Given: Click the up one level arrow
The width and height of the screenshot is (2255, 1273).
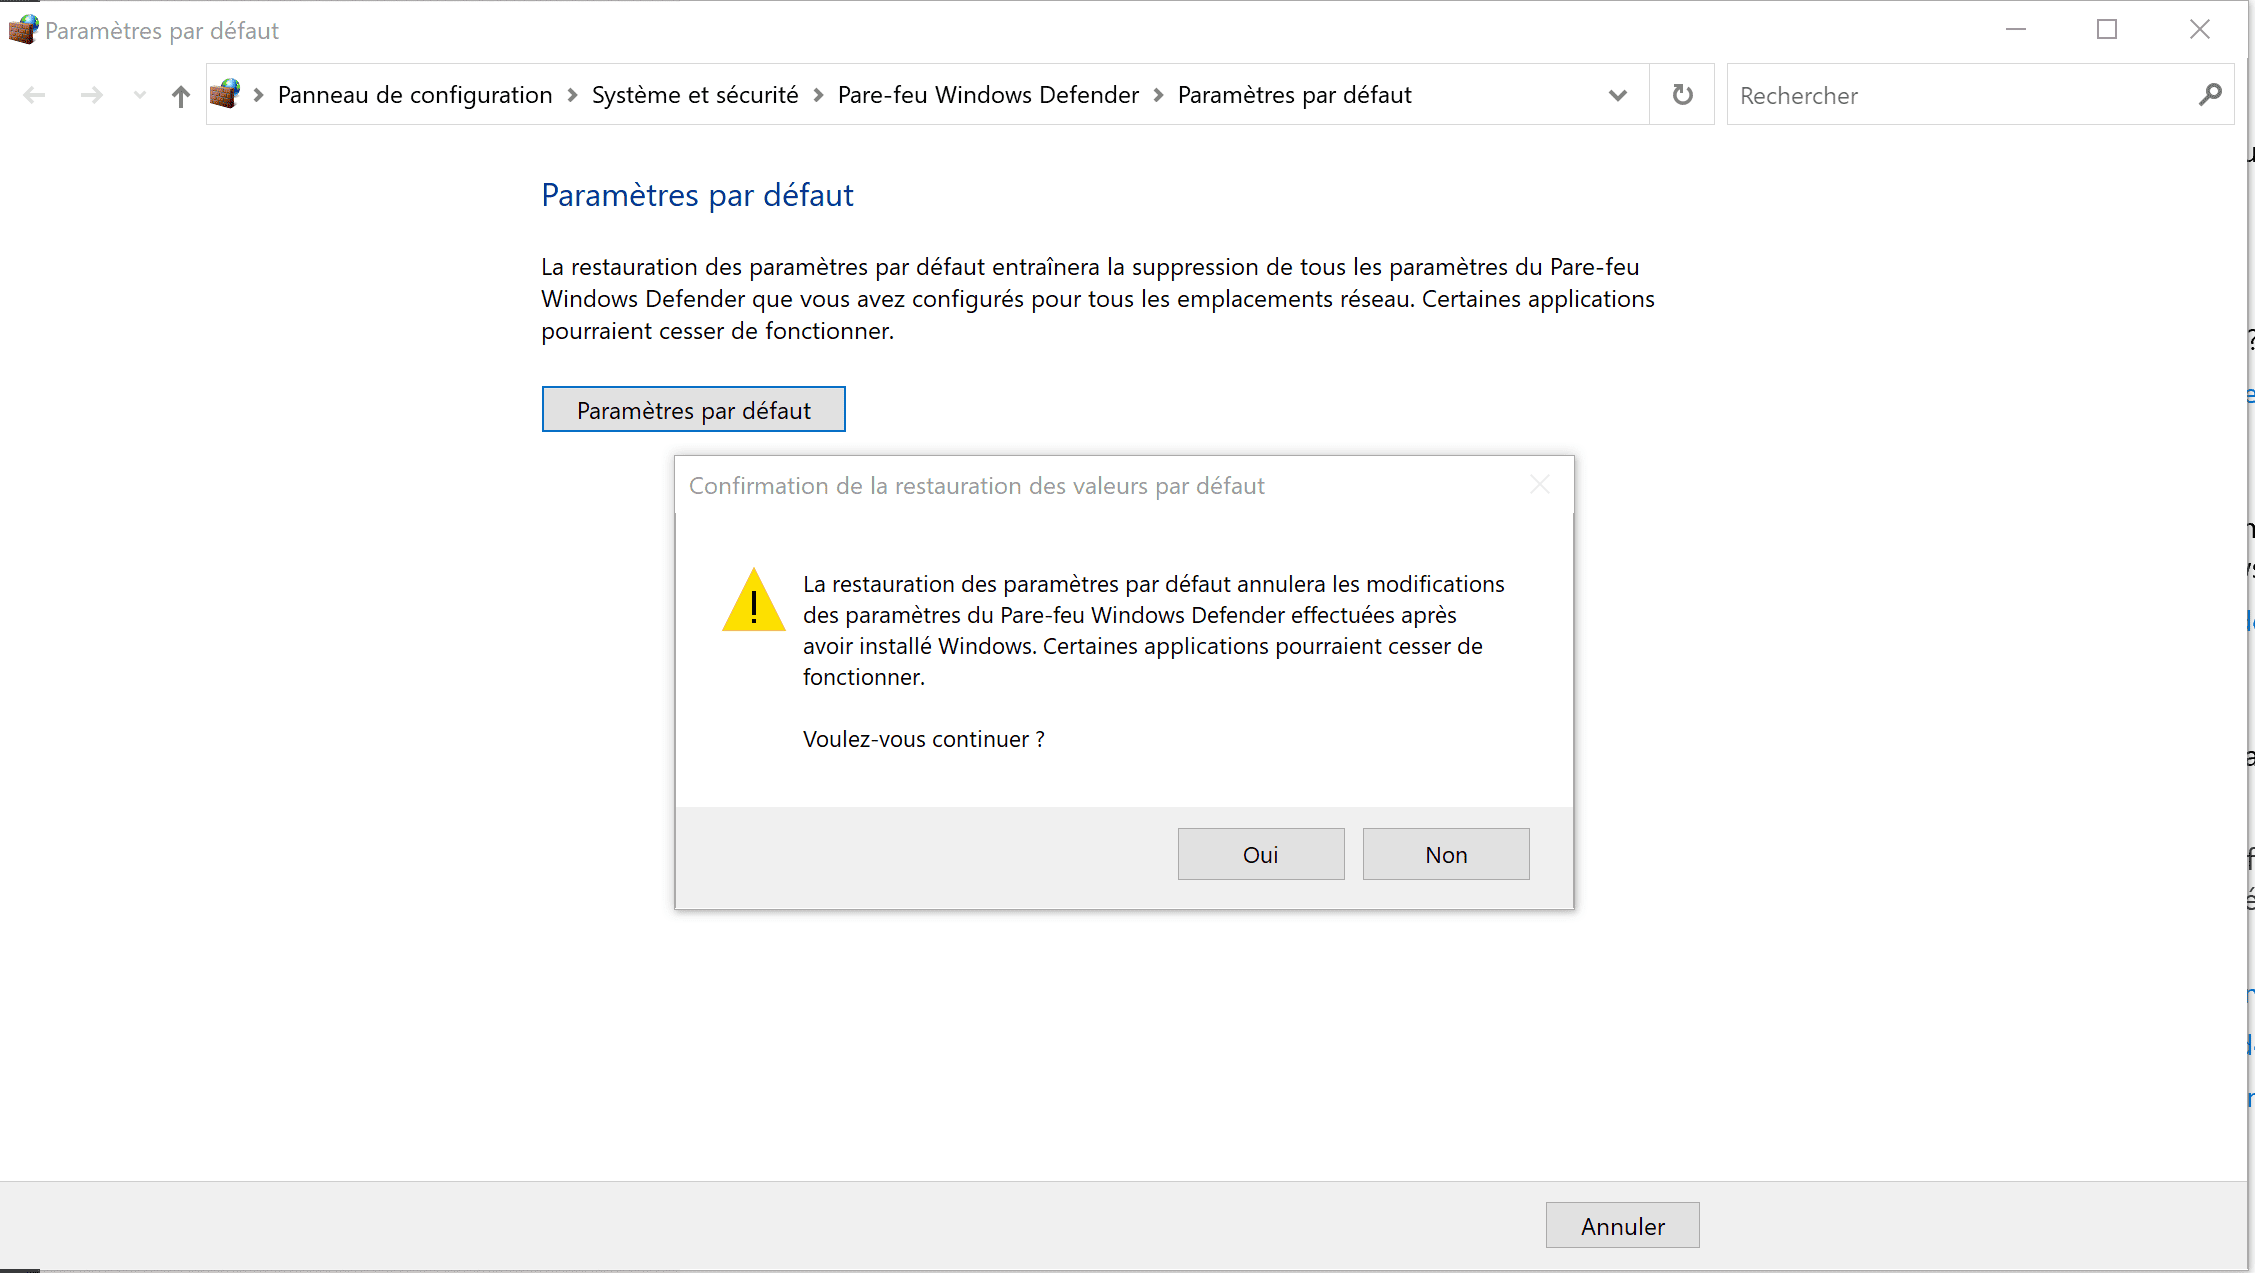Looking at the screenshot, I should 181,94.
